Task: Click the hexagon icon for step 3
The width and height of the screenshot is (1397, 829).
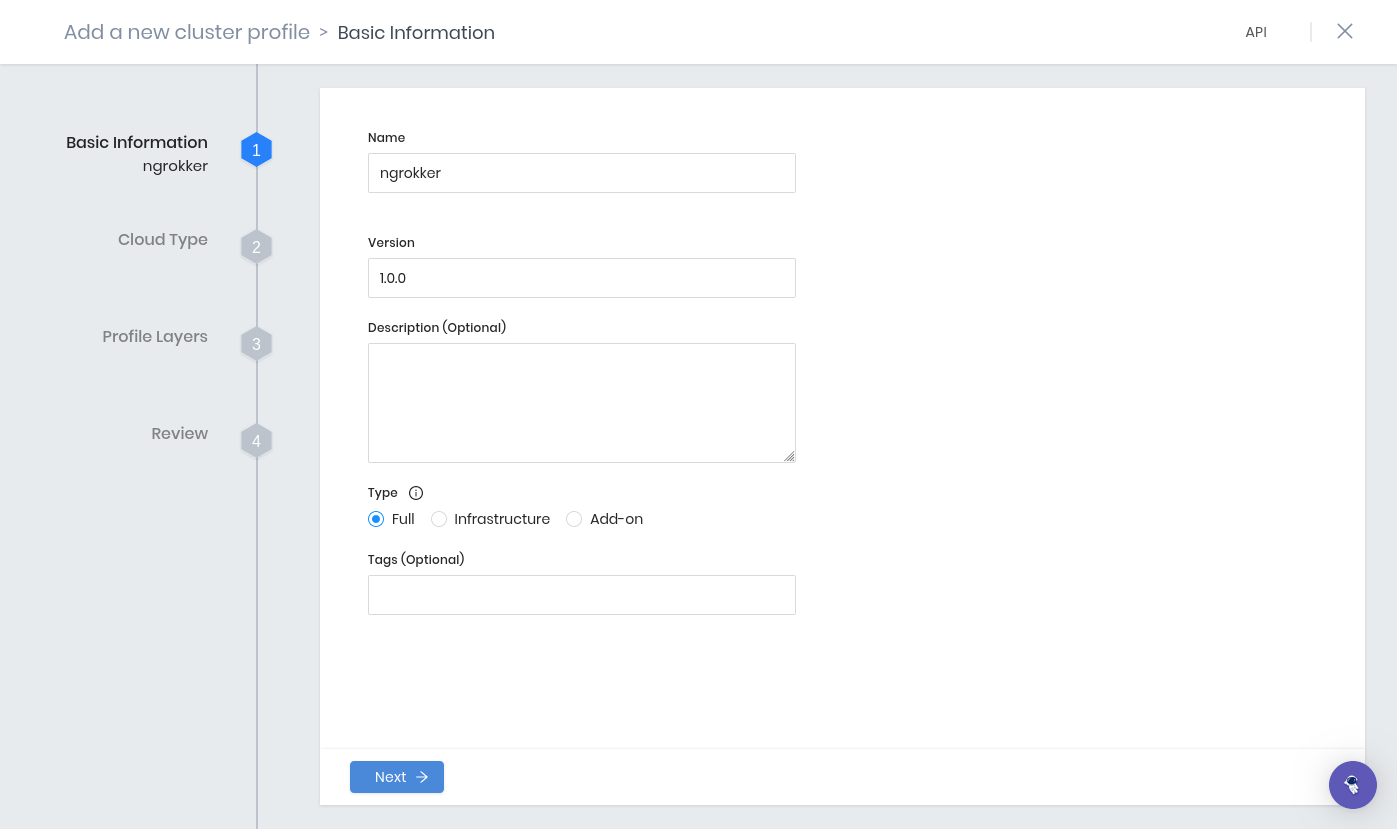Action: pyautogui.click(x=256, y=343)
